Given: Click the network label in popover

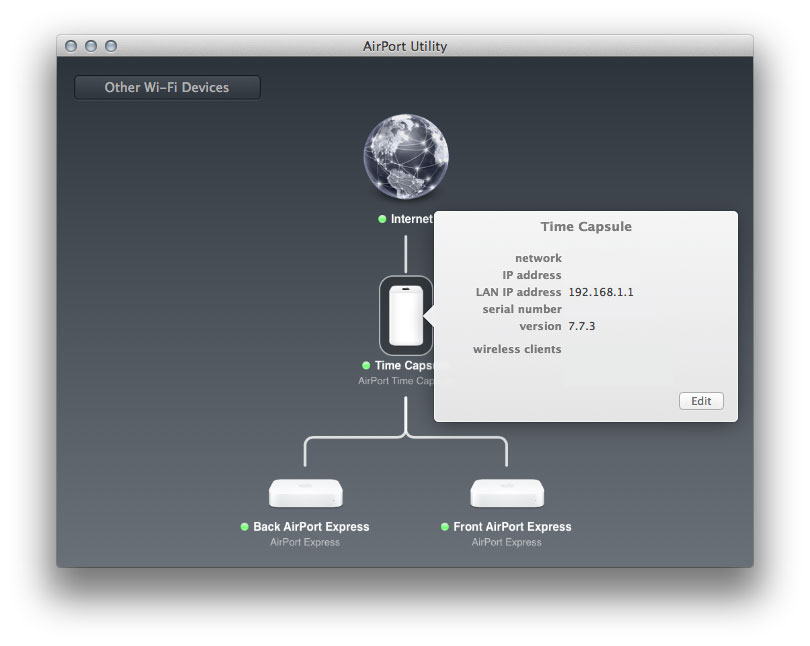Looking at the screenshot, I should pos(538,258).
